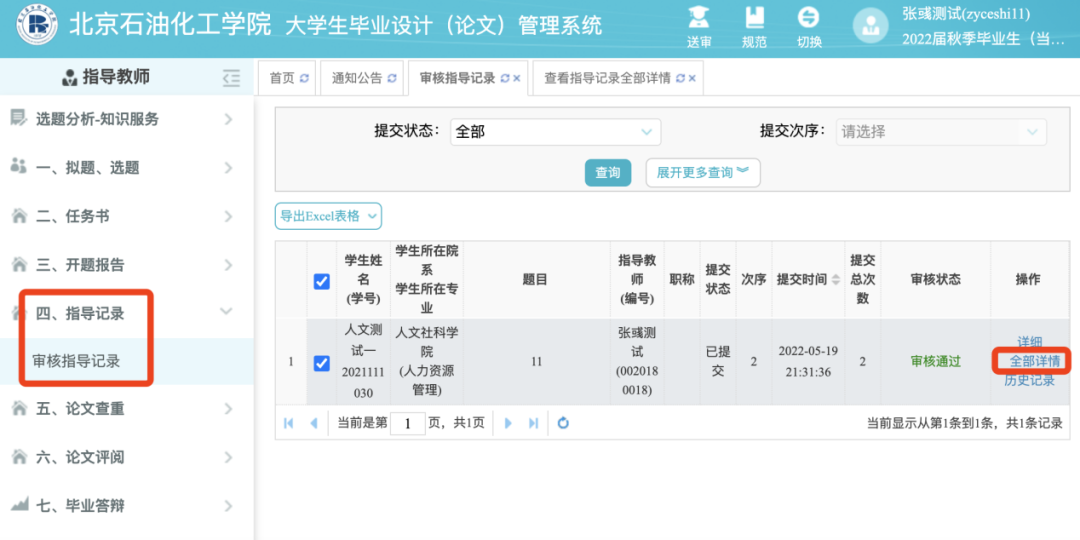Screen dimensions: 1080x540
Task: Go to the next page arrow
Action: (508, 423)
